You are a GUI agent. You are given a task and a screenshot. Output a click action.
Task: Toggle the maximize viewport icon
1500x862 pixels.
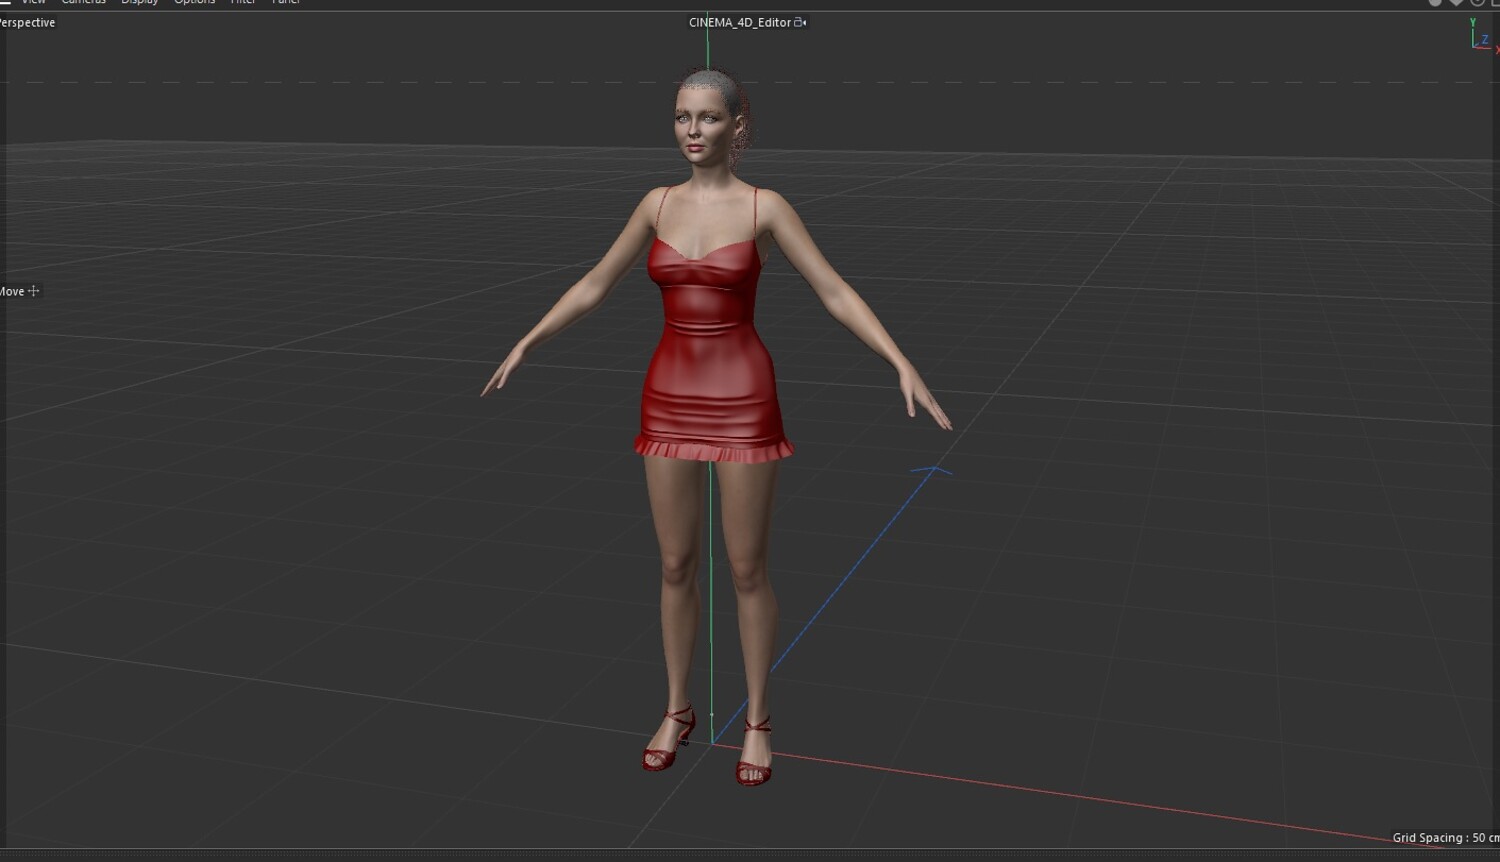coord(1495,2)
